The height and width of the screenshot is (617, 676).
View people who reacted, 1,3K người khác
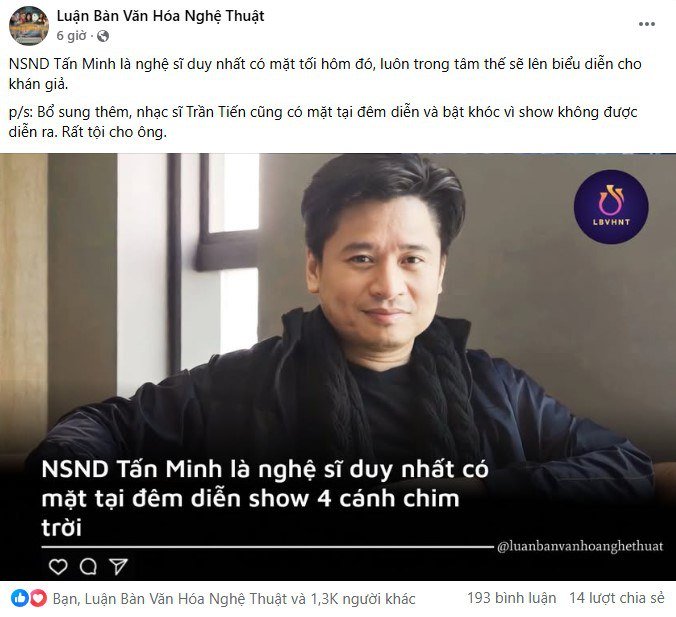coord(234,599)
